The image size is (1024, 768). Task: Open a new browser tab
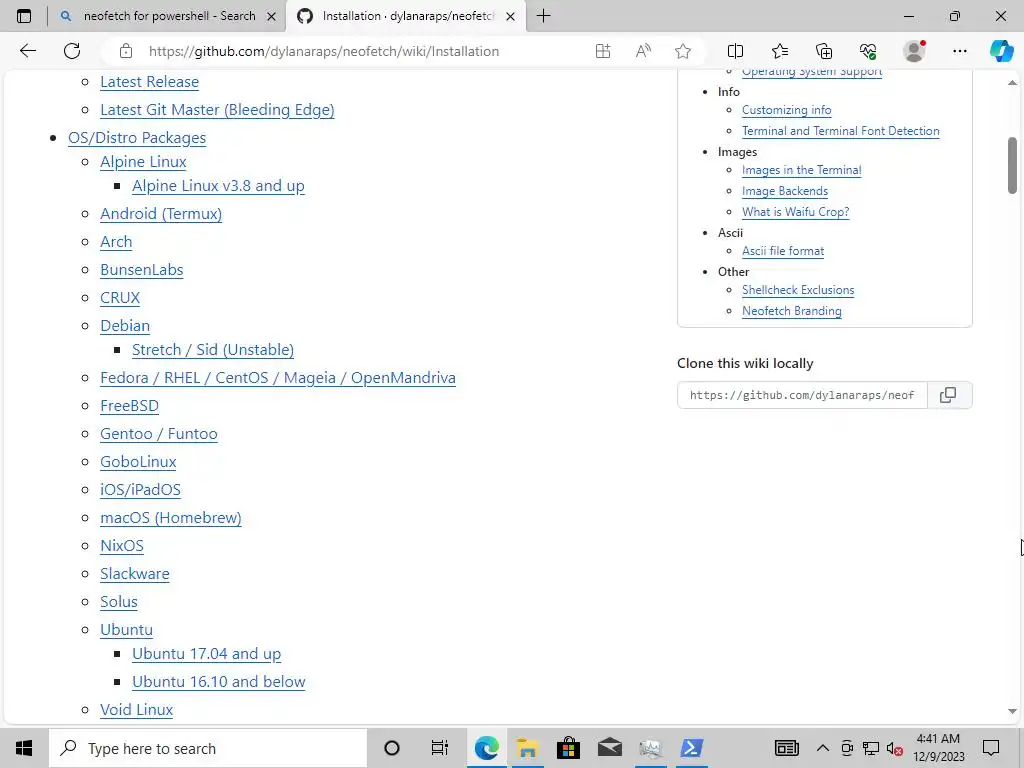point(543,16)
